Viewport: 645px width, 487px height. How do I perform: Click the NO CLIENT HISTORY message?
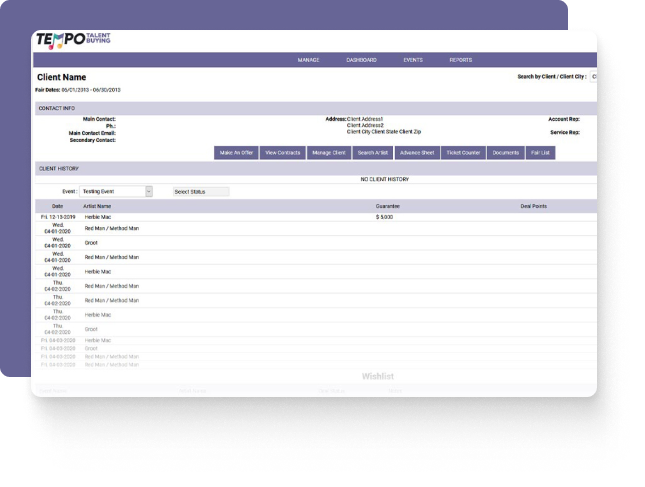[385, 179]
